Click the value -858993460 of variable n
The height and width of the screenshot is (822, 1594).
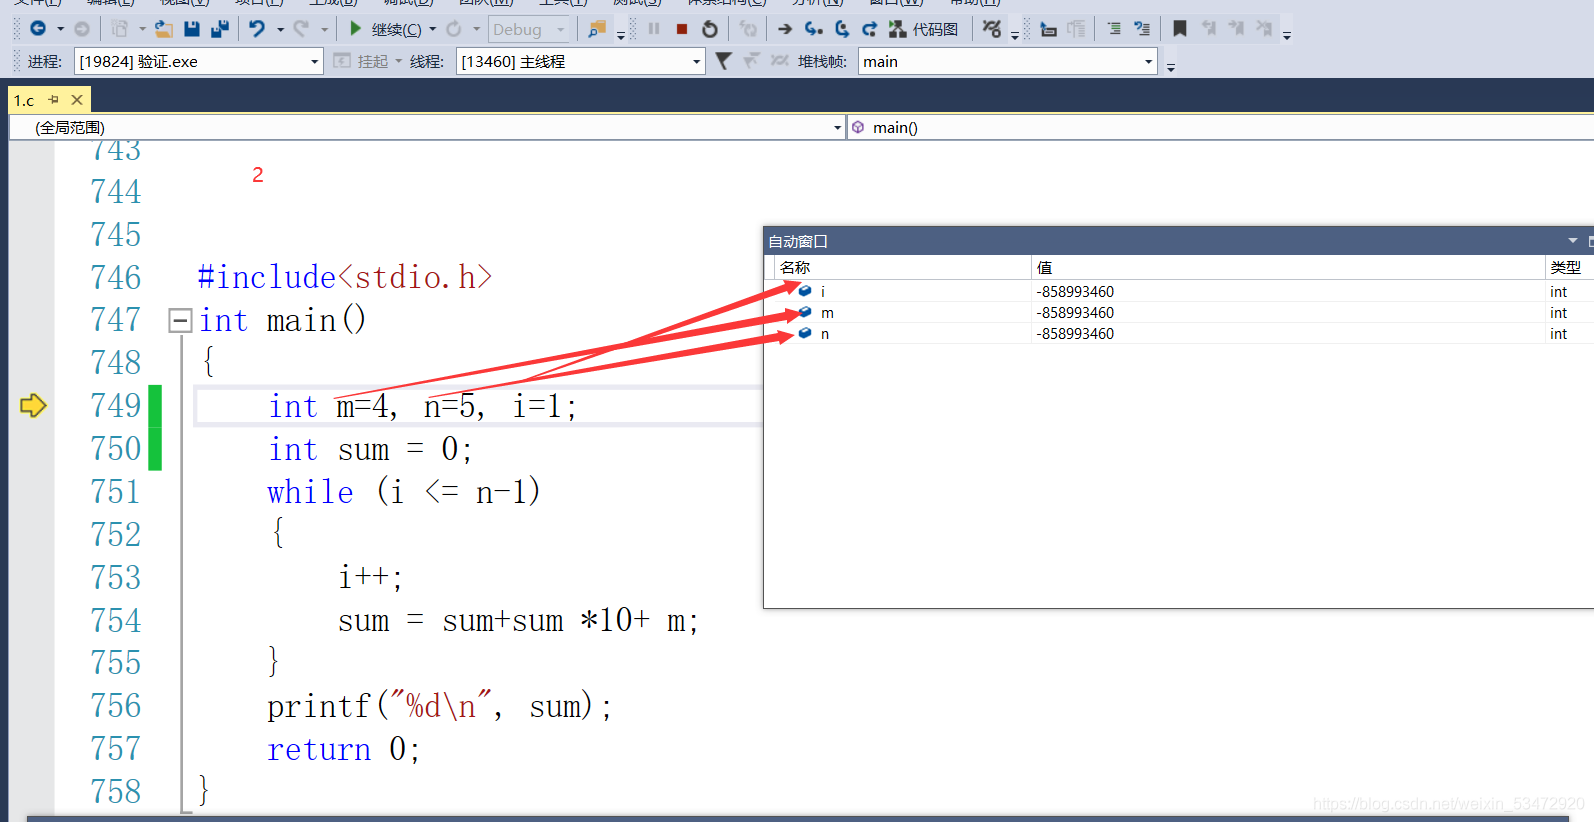pyautogui.click(x=1075, y=333)
